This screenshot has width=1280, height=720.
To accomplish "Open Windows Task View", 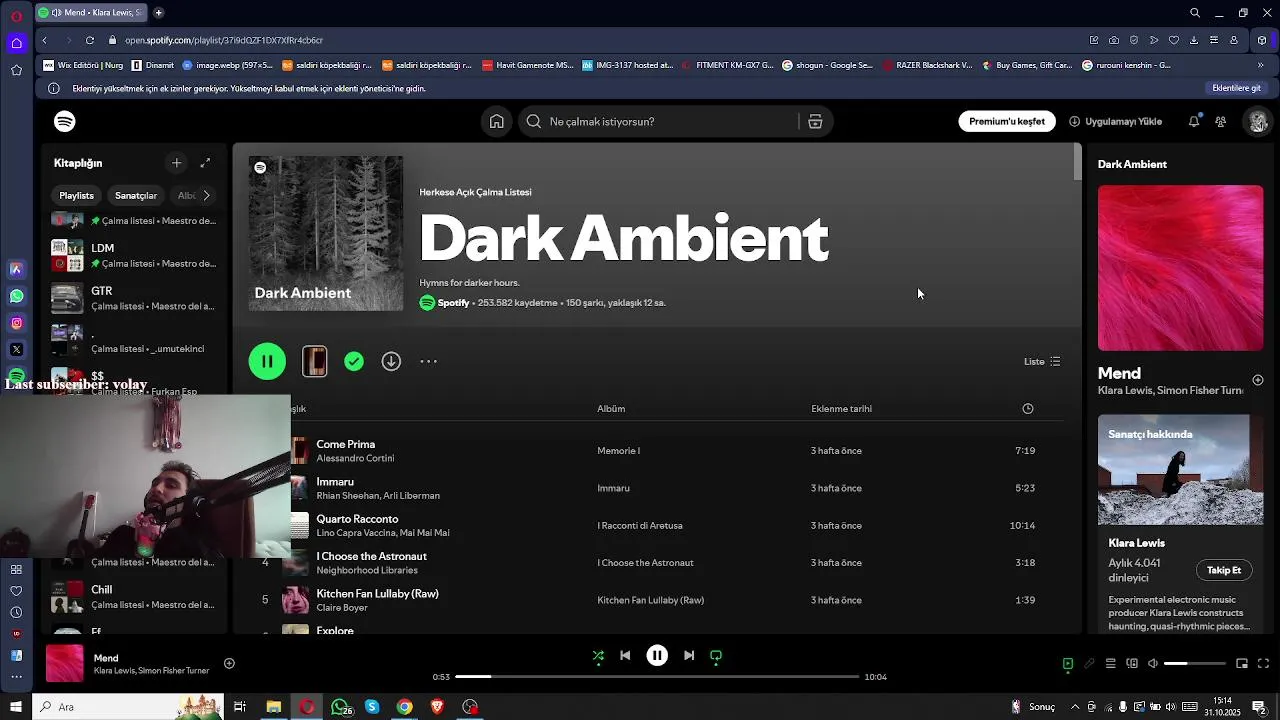I will tap(240, 707).
